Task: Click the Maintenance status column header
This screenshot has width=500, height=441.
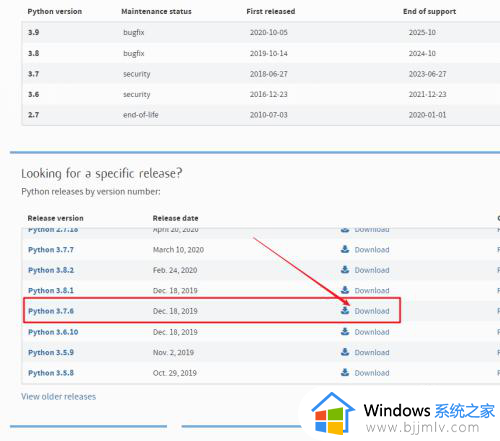Action: (x=156, y=11)
